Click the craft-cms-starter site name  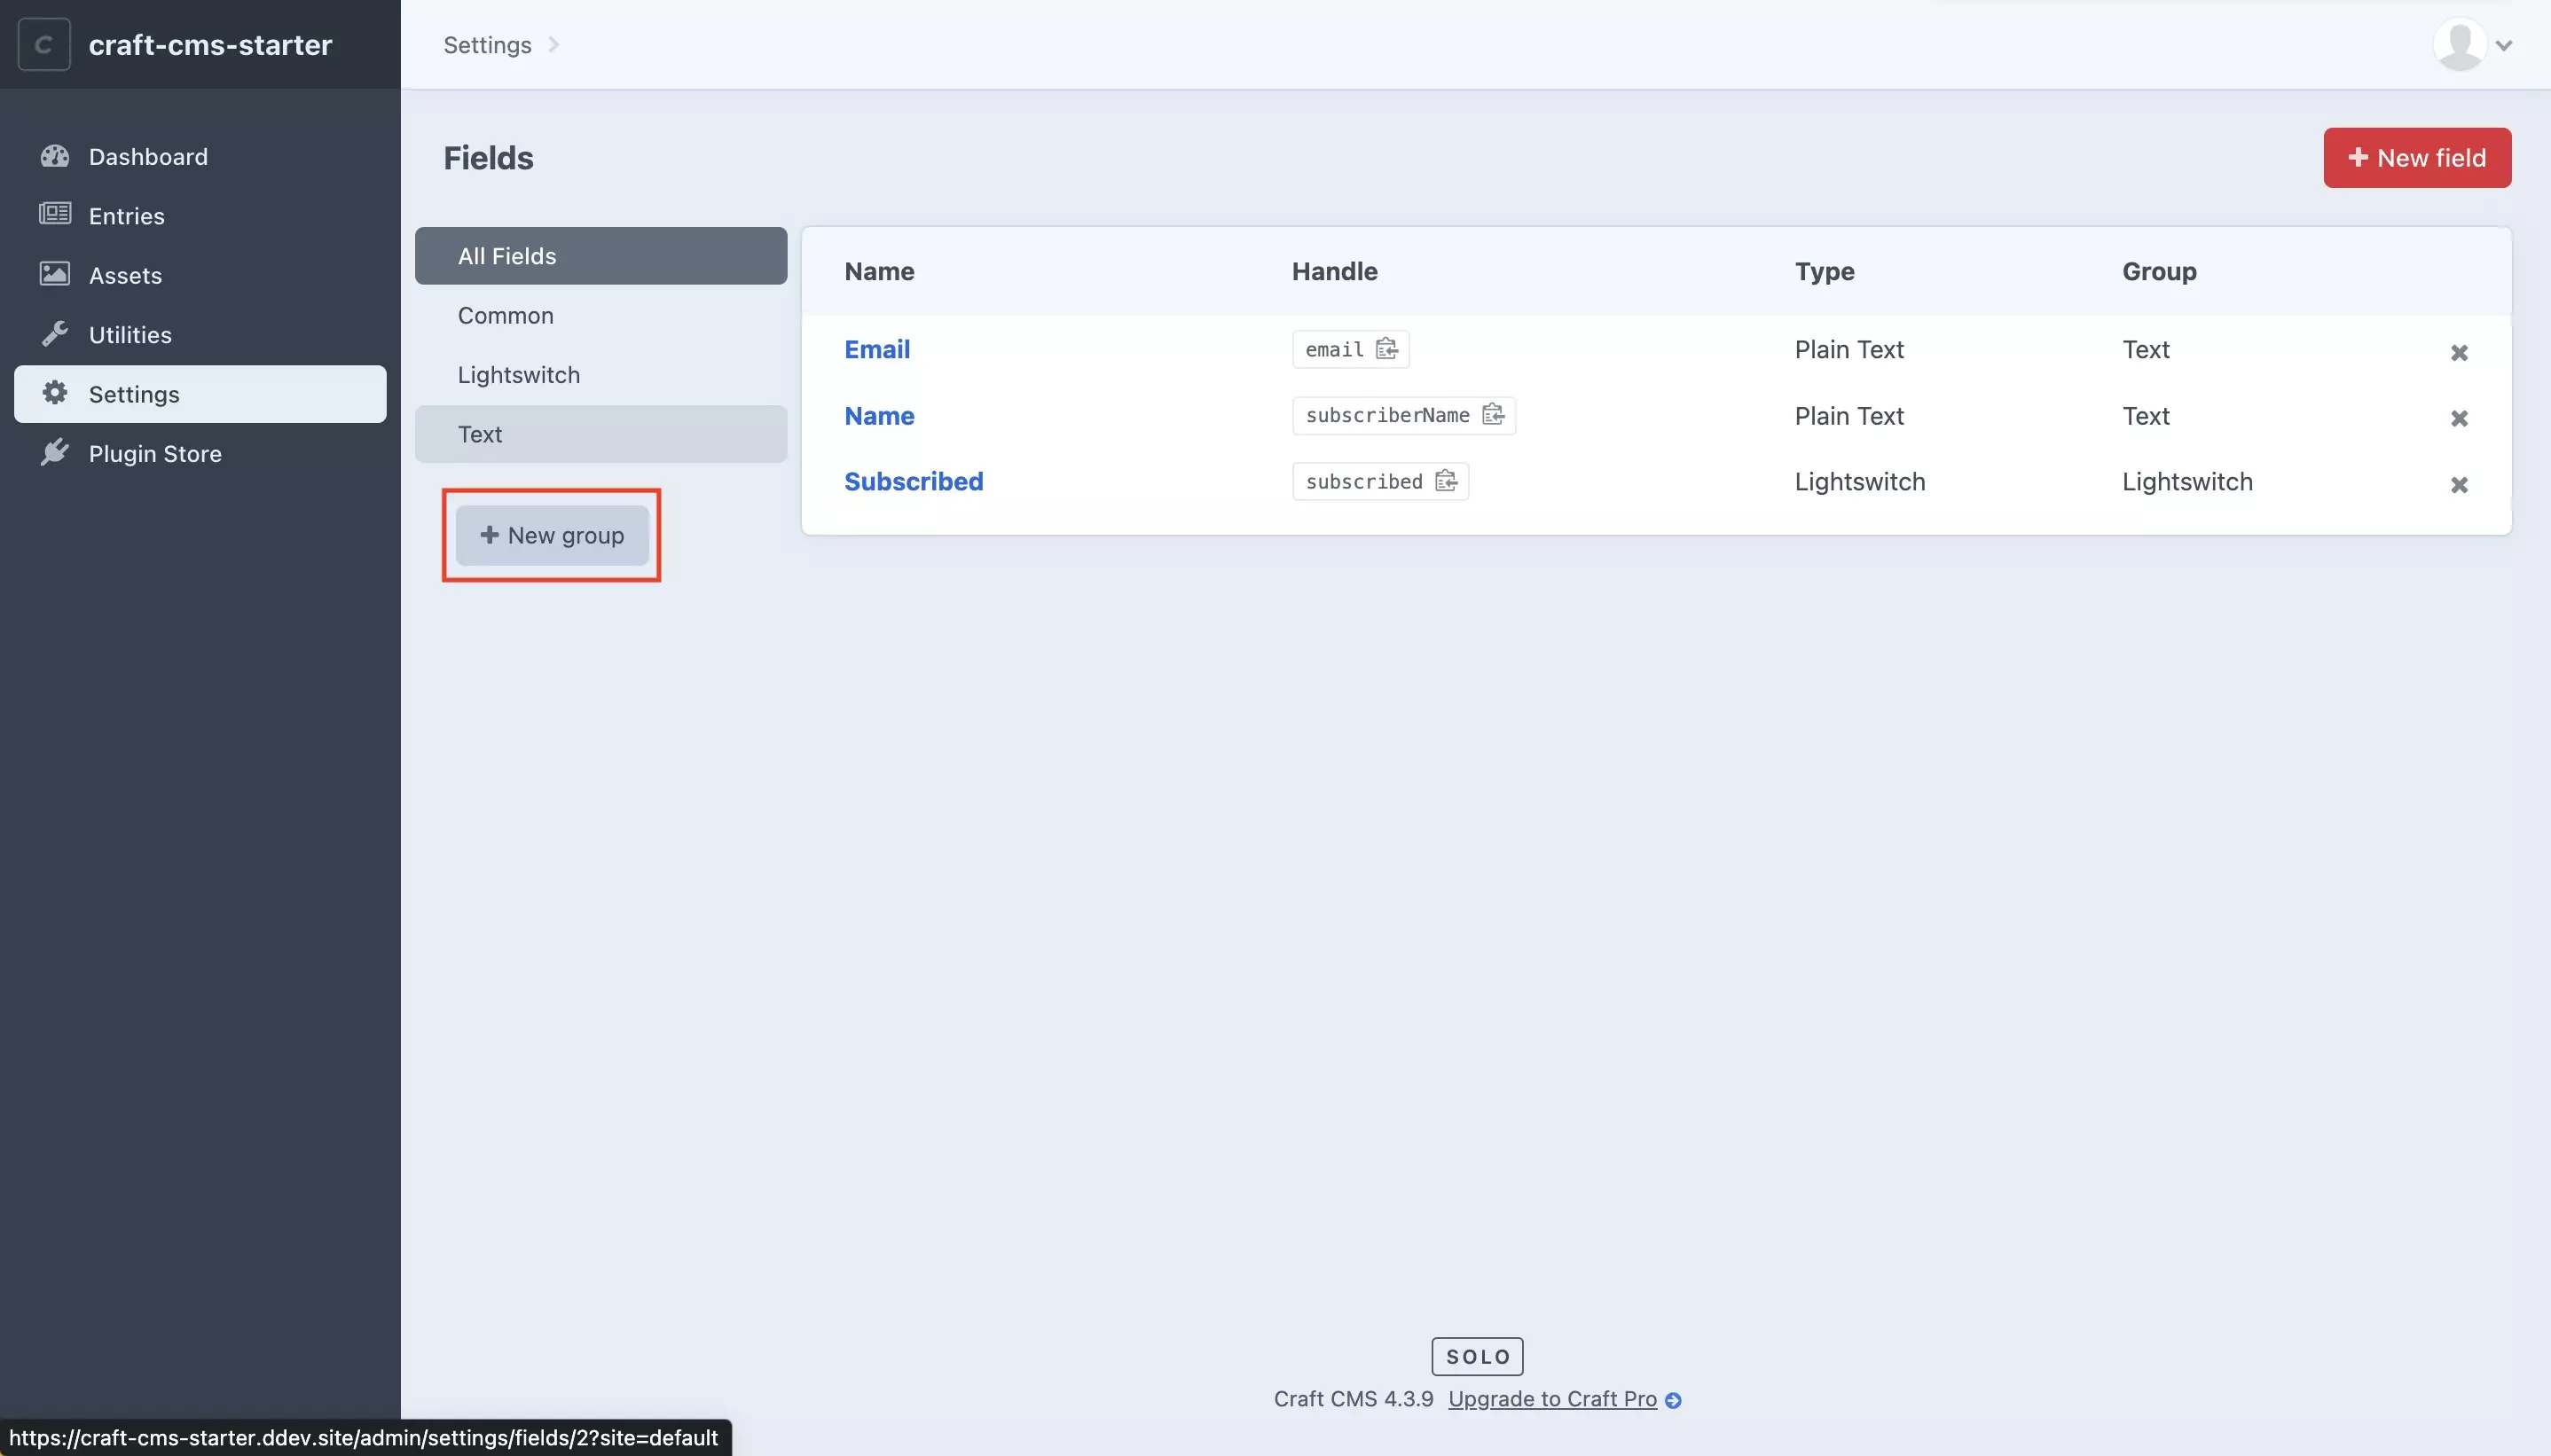coord(210,45)
